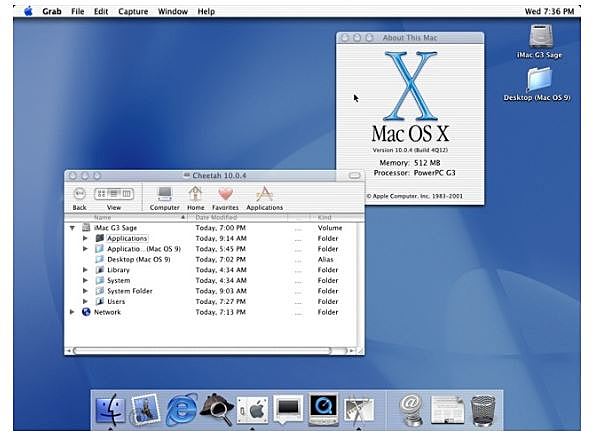Open the Apple menu
This screenshot has width=593, height=445.
pyautogui.click(x=28, y=11)
